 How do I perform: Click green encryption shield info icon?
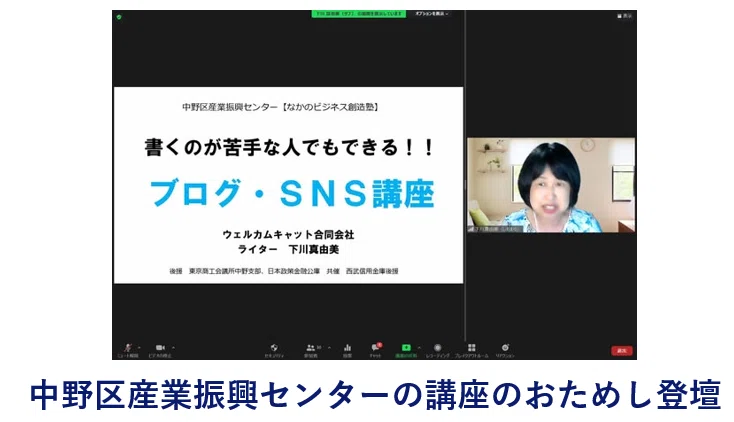(x=119, y=17)
